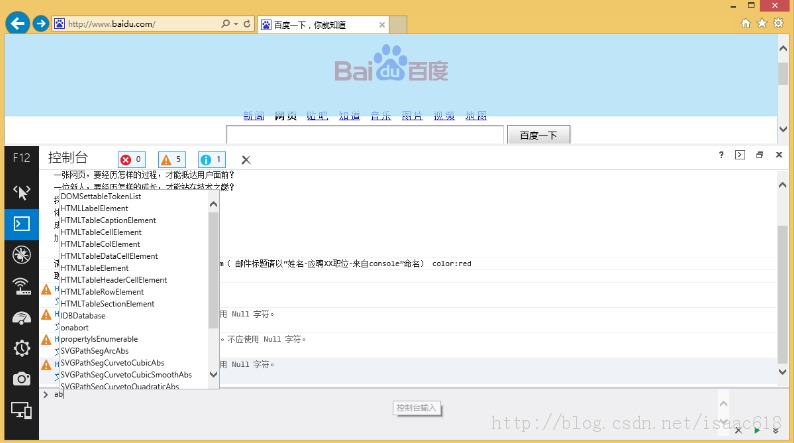Open the address bar dropdown arrow
This screenshot has width=794, height=443.
(236, 24)
